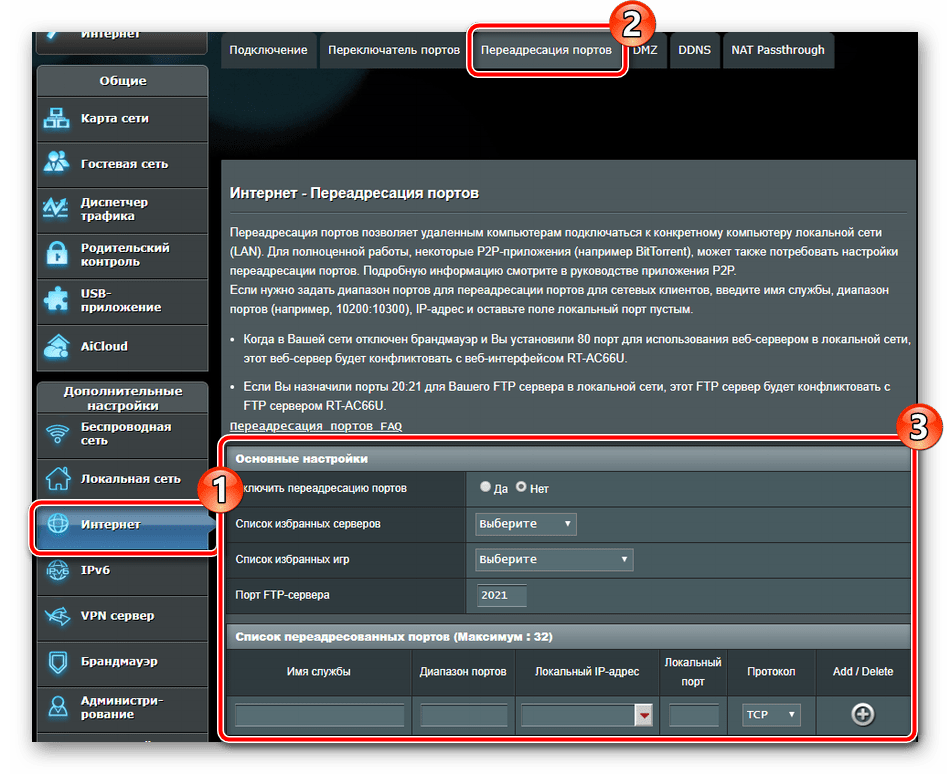Click the Протокол column header
The height and width of the screenshot is (774, 950).
[771, 672]
